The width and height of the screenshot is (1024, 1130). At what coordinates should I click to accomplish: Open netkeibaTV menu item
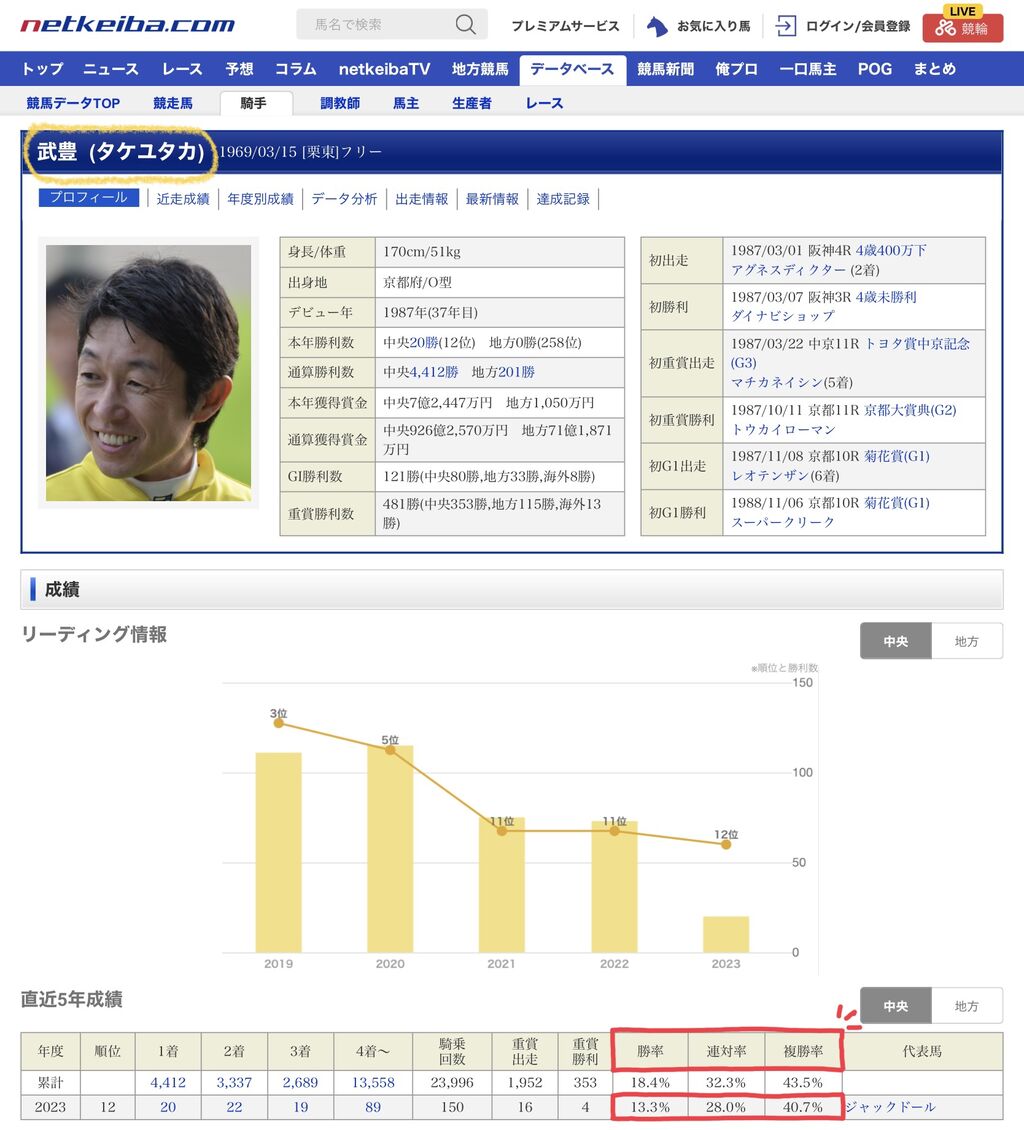point(384,69)
